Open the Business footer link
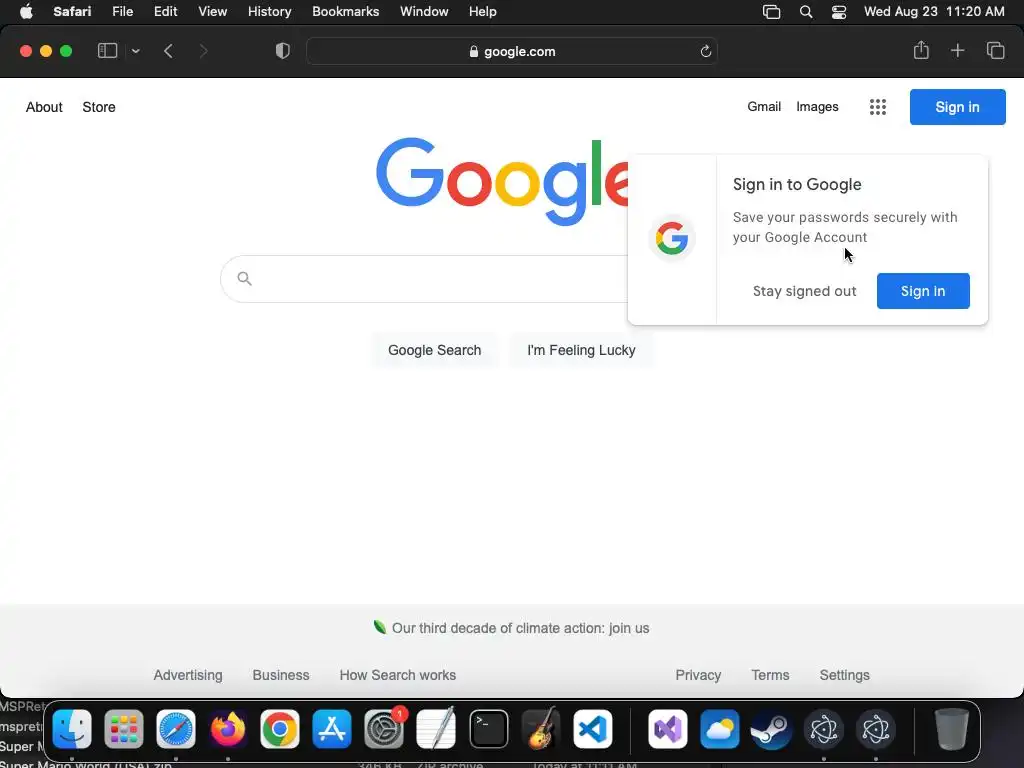Image resolution: width=1024 pixels, height=768 pixels. point(281,675)
